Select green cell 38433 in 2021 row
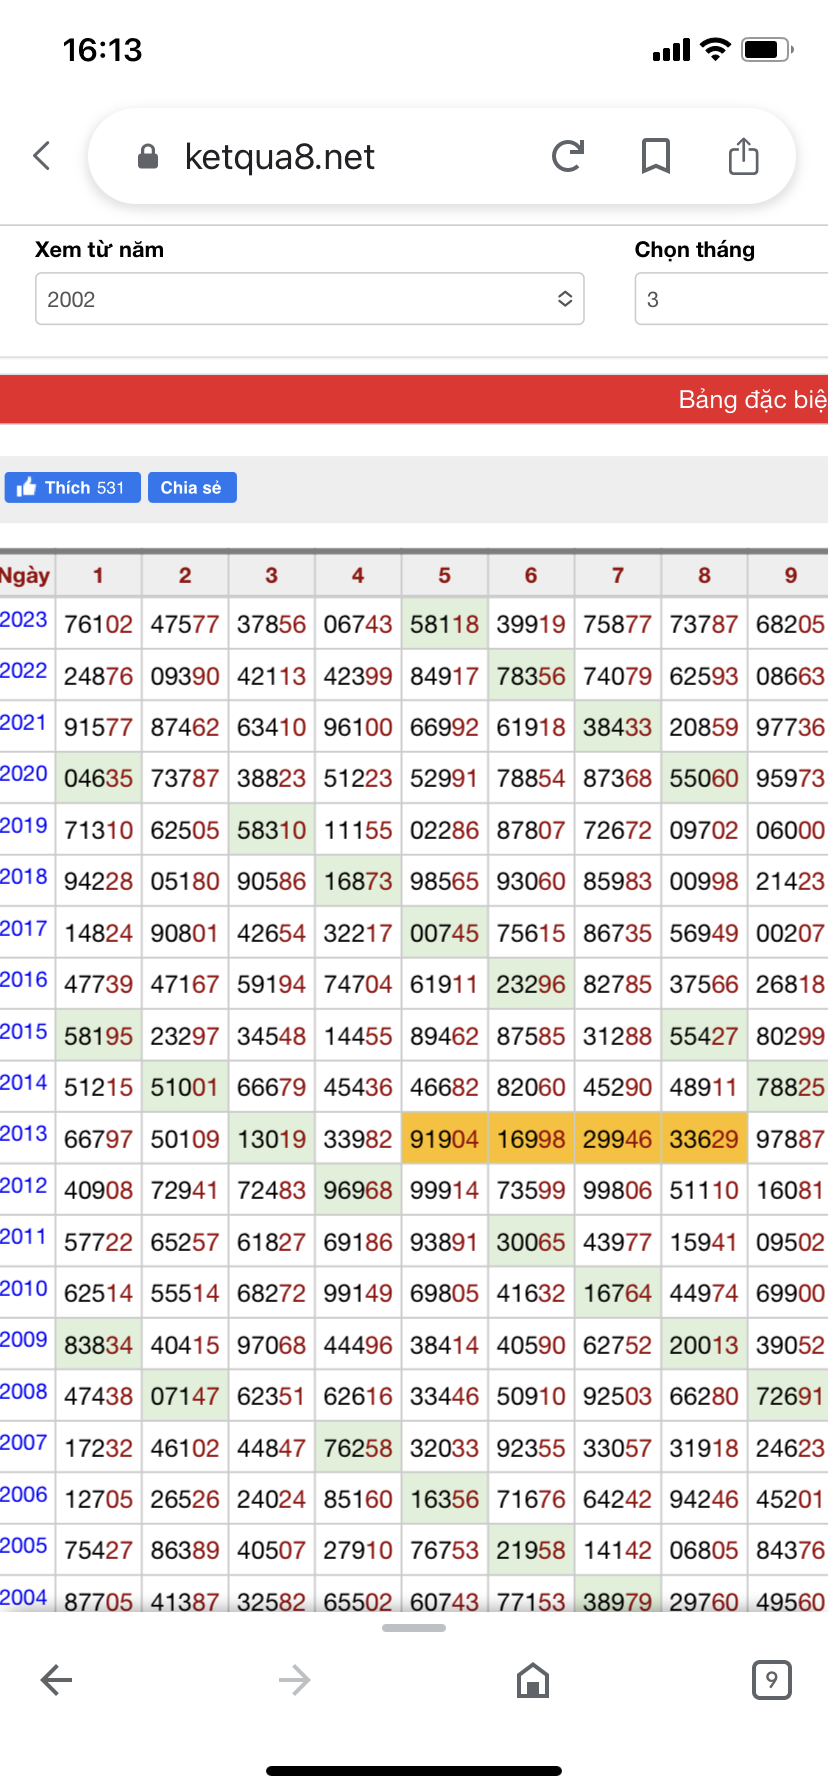The image size is (828, 1792). pos(618,727)
